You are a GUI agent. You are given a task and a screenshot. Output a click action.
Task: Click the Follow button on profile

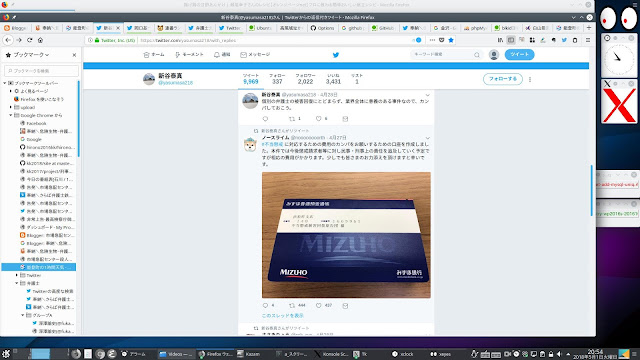503,79
